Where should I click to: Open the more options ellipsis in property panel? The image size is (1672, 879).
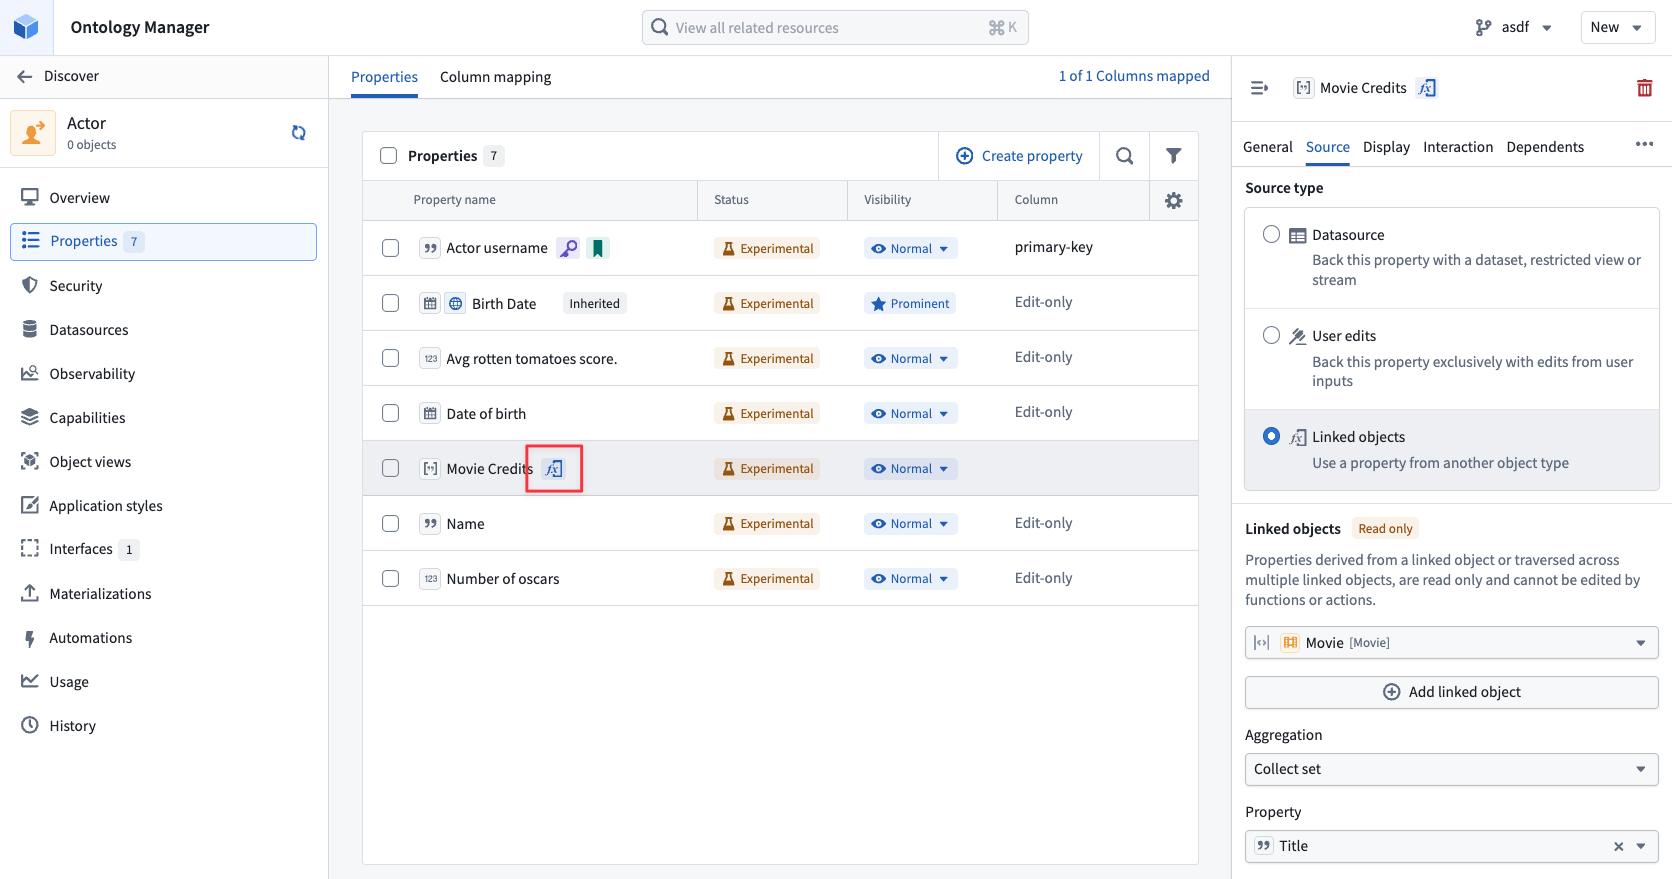[x=1644, y=144]
